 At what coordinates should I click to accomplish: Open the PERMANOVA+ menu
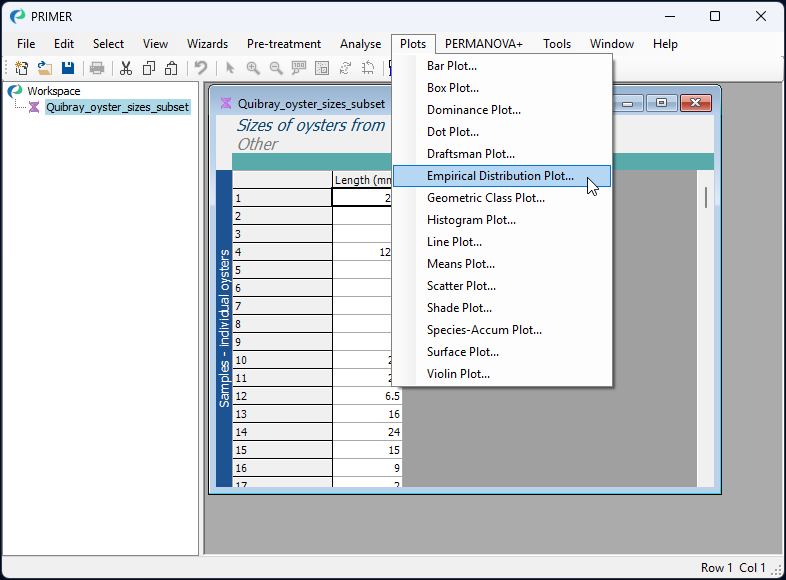(484, 44)
